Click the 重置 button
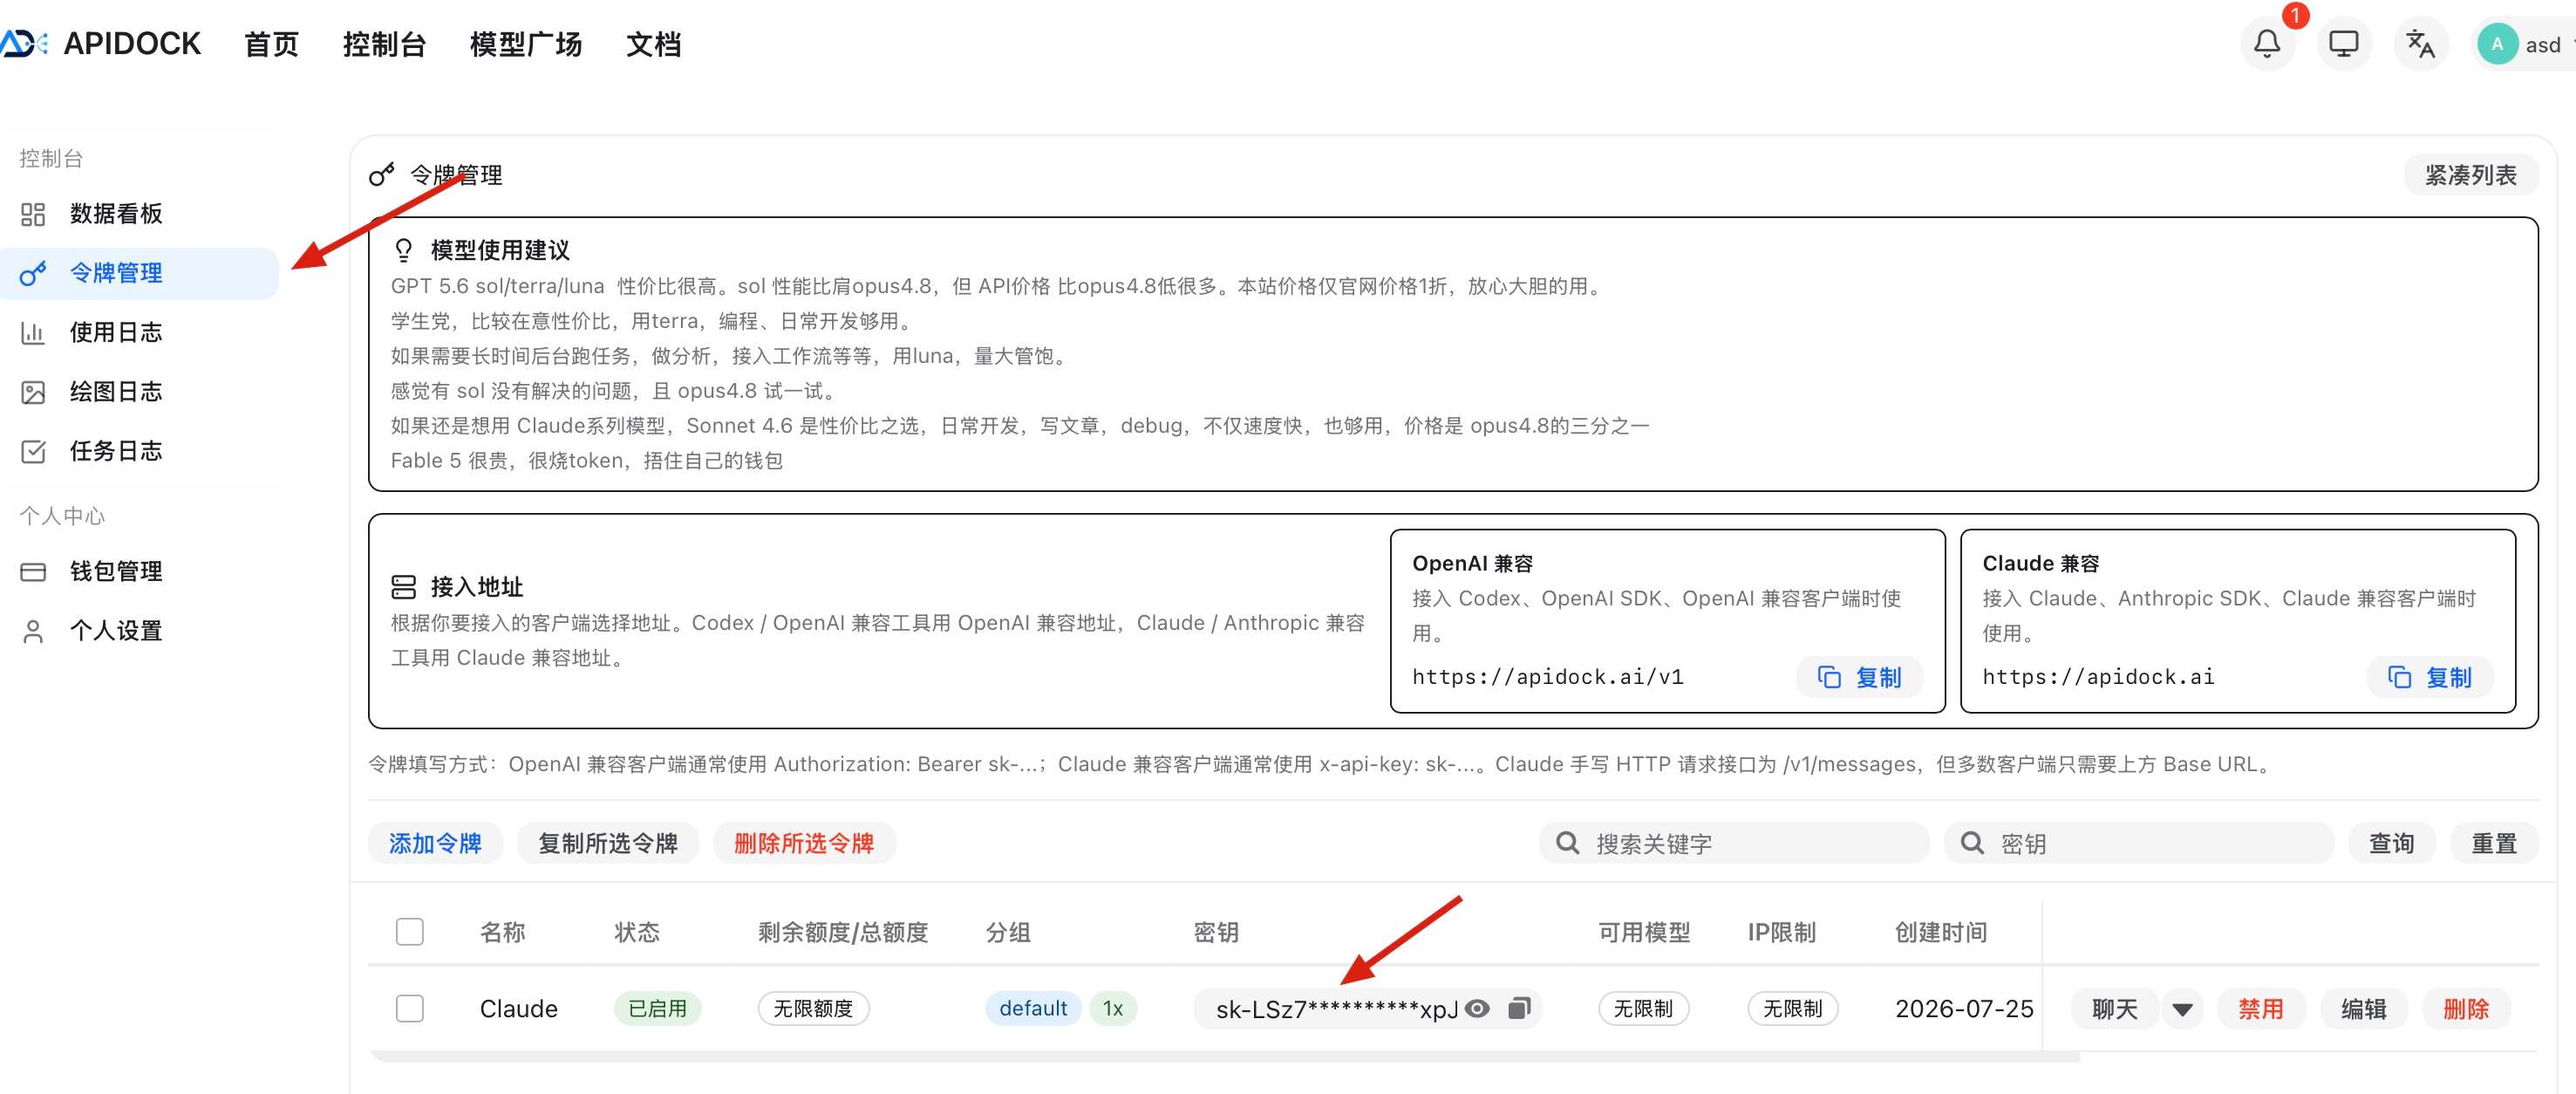 click(2494, 843)
